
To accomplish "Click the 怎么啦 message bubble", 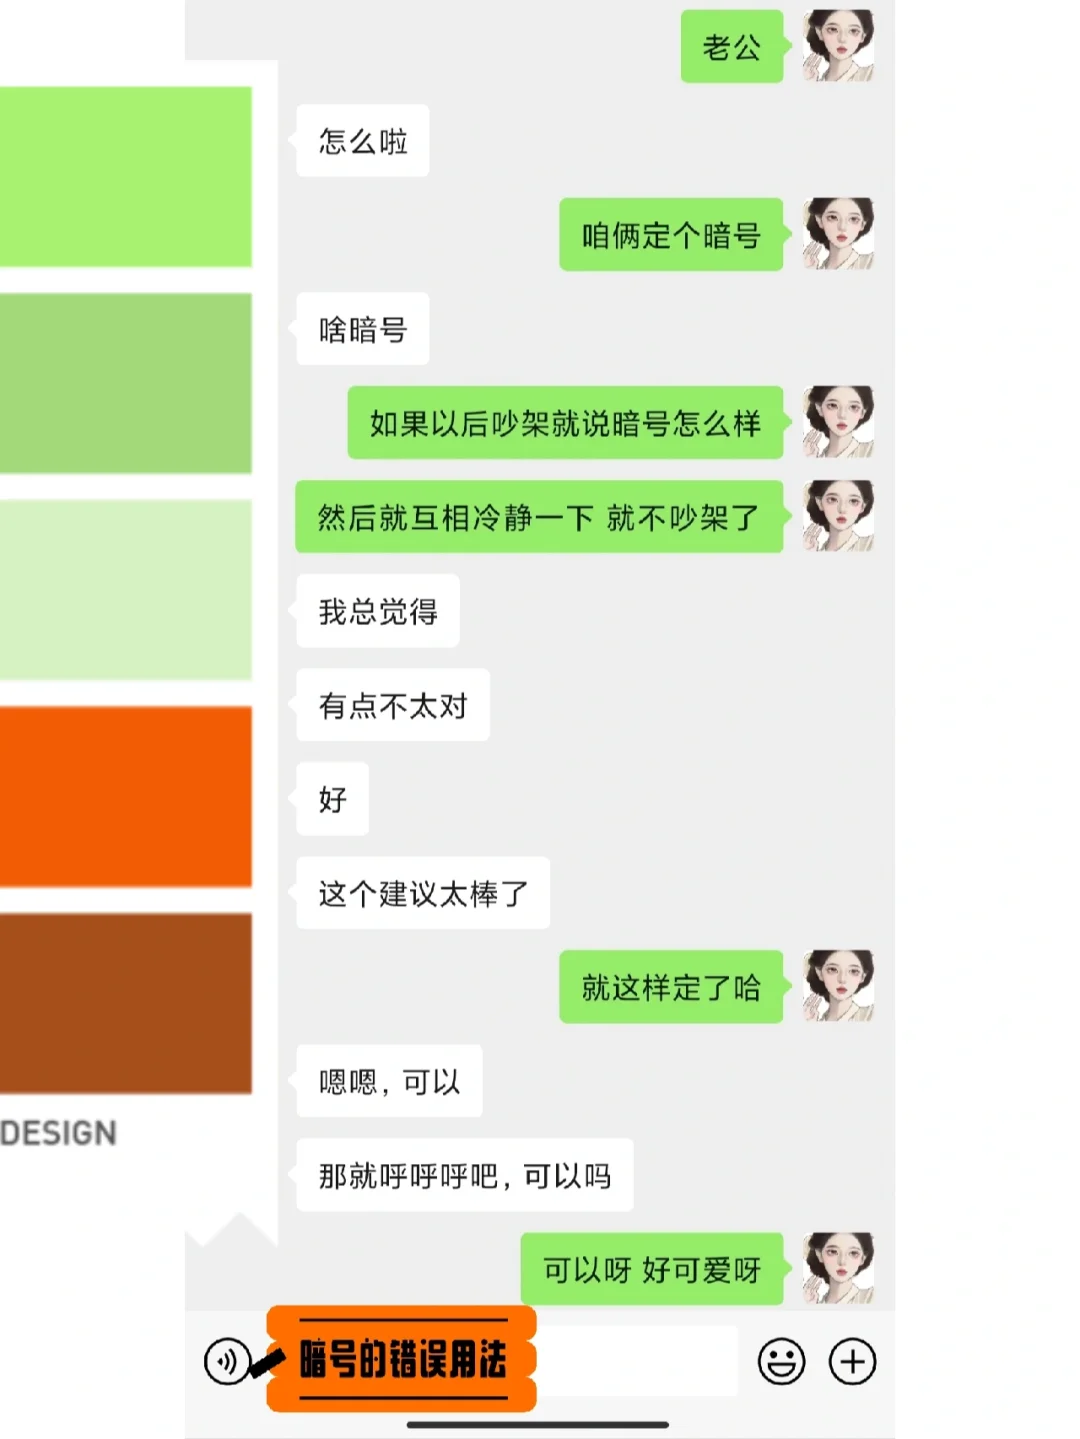I will tap(363, 141).
